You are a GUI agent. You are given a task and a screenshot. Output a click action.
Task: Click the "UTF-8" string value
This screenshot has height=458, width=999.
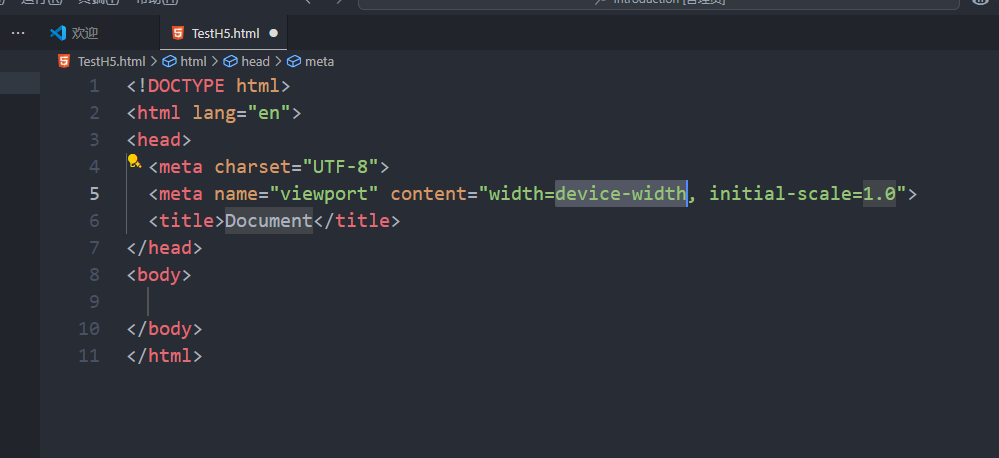point(340,167)
